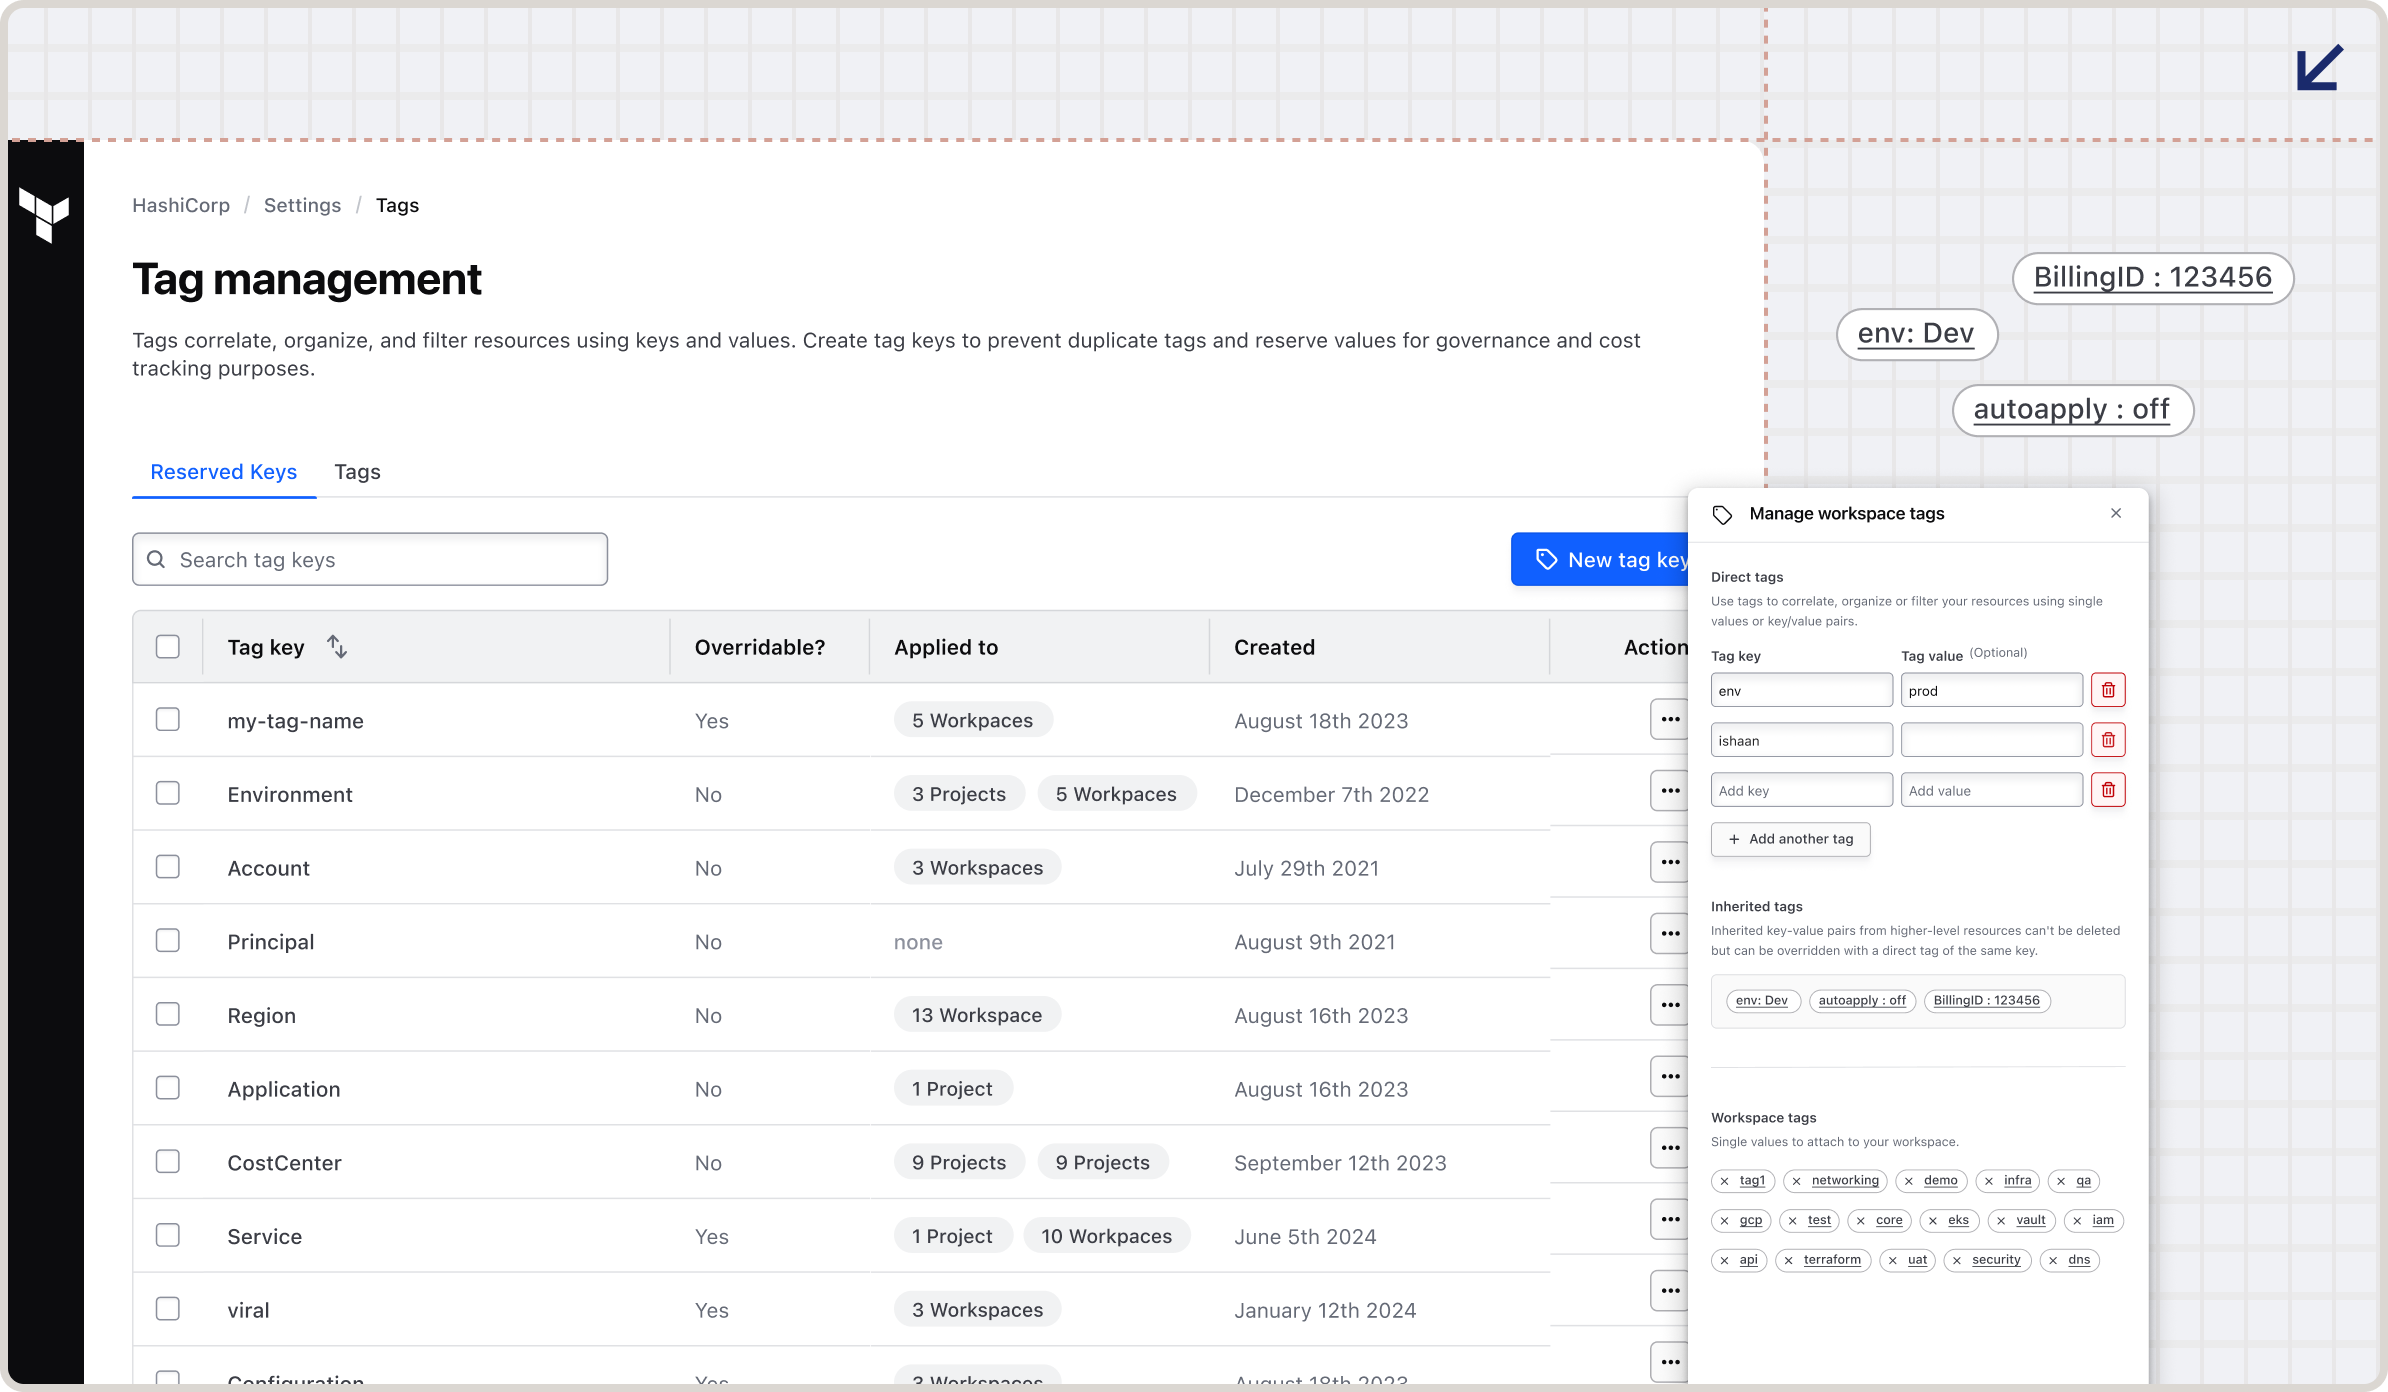Focus the Search tag keys field
Screen dimensions: 2388x1392
tap(370, 560)
